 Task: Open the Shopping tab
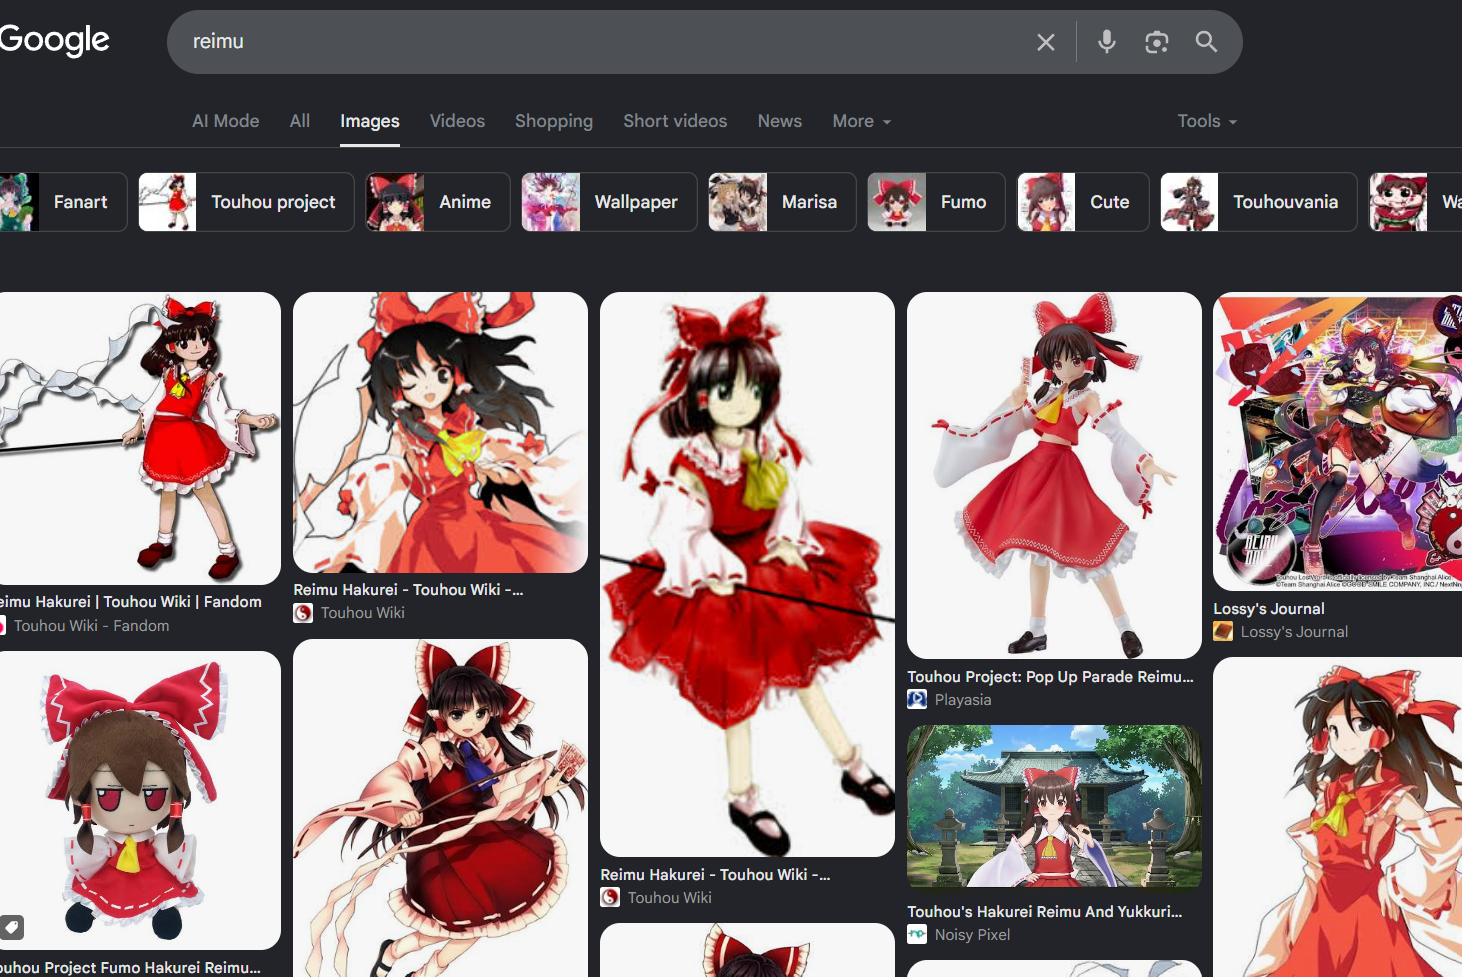pos(554,121)
